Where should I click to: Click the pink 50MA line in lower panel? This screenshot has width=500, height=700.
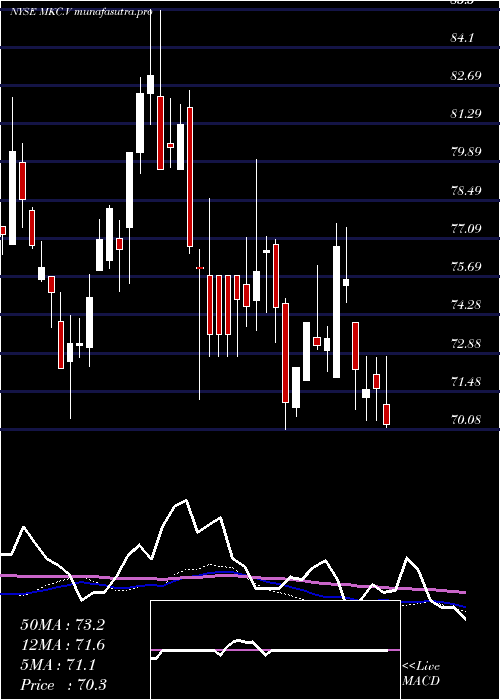click(x=232, y=575)
